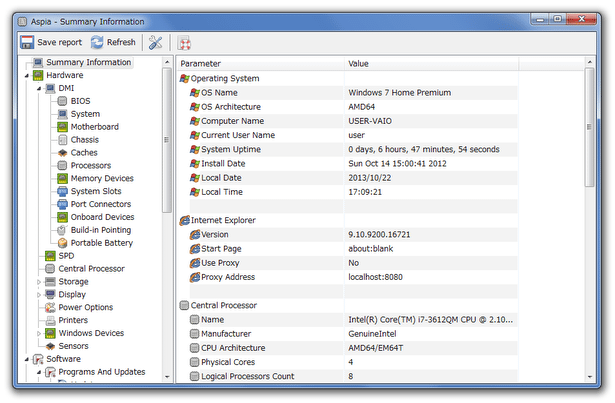
Task: Click the Summary Information computer icon
Action: (38, 63)
